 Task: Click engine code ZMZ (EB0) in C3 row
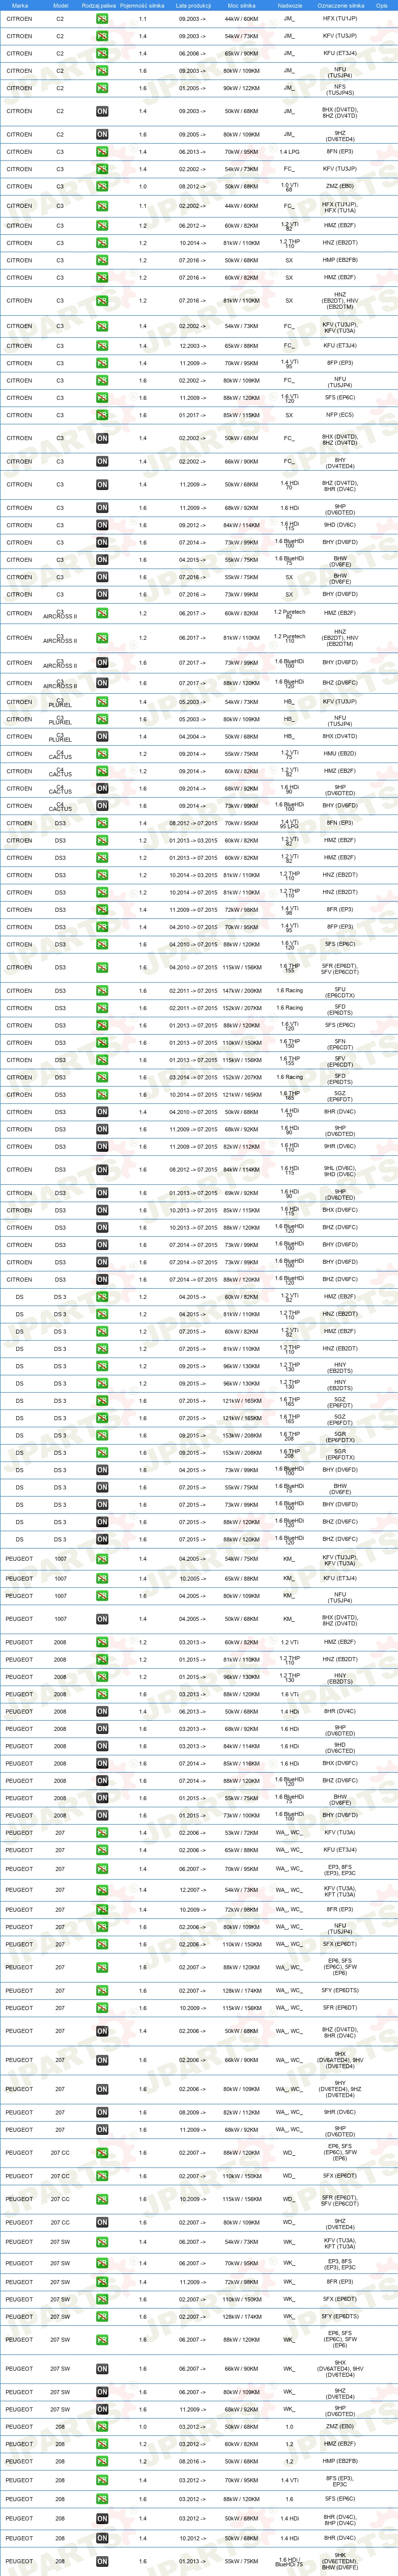(340, 186)
